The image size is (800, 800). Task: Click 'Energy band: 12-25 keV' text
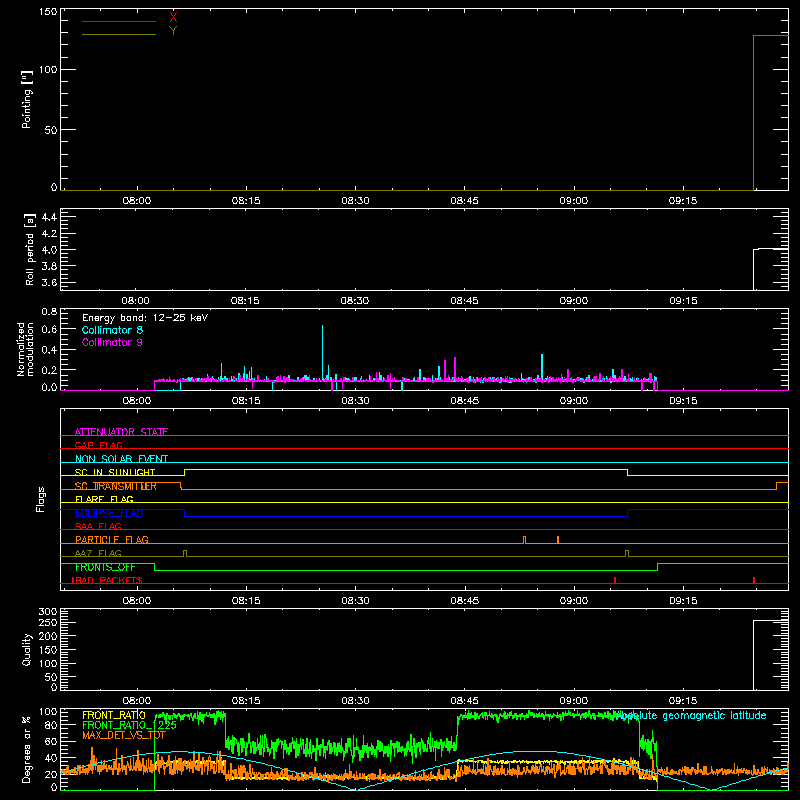145,318
